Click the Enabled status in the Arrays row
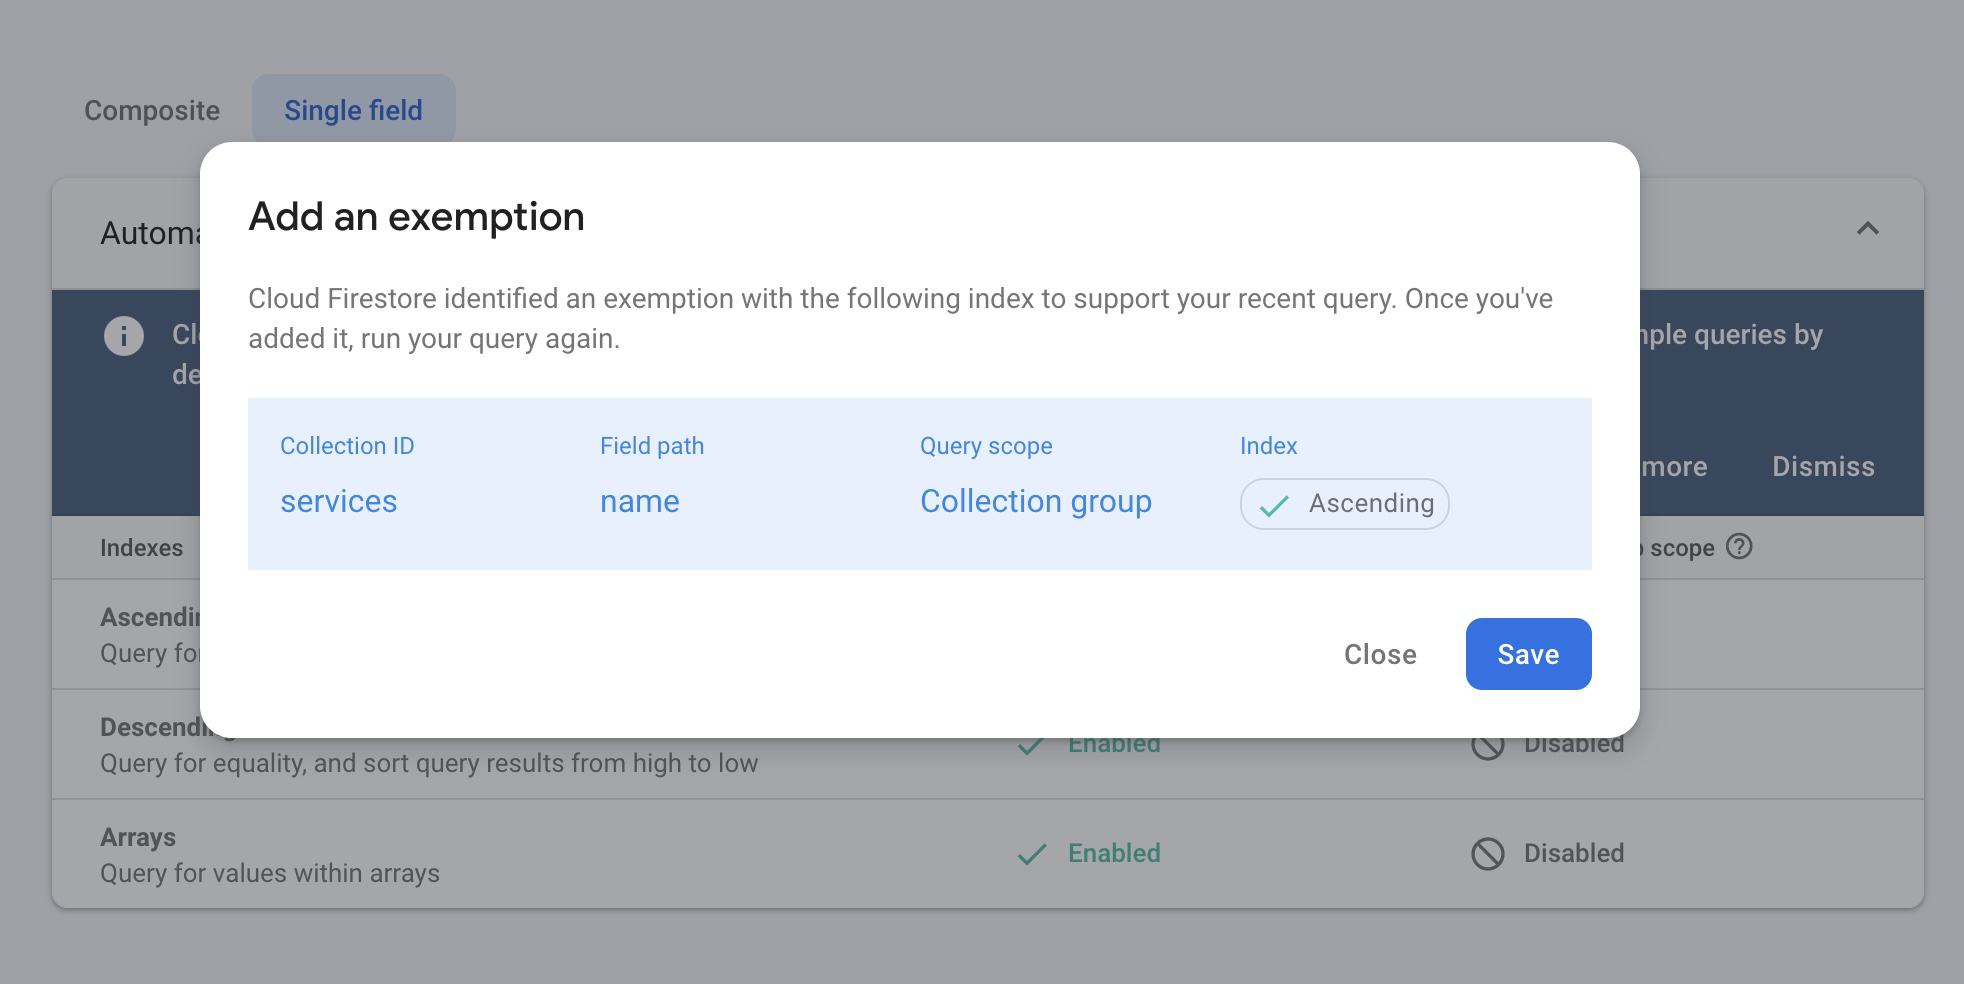This screenshot has height=984, width=1964. coord(1114,853)
